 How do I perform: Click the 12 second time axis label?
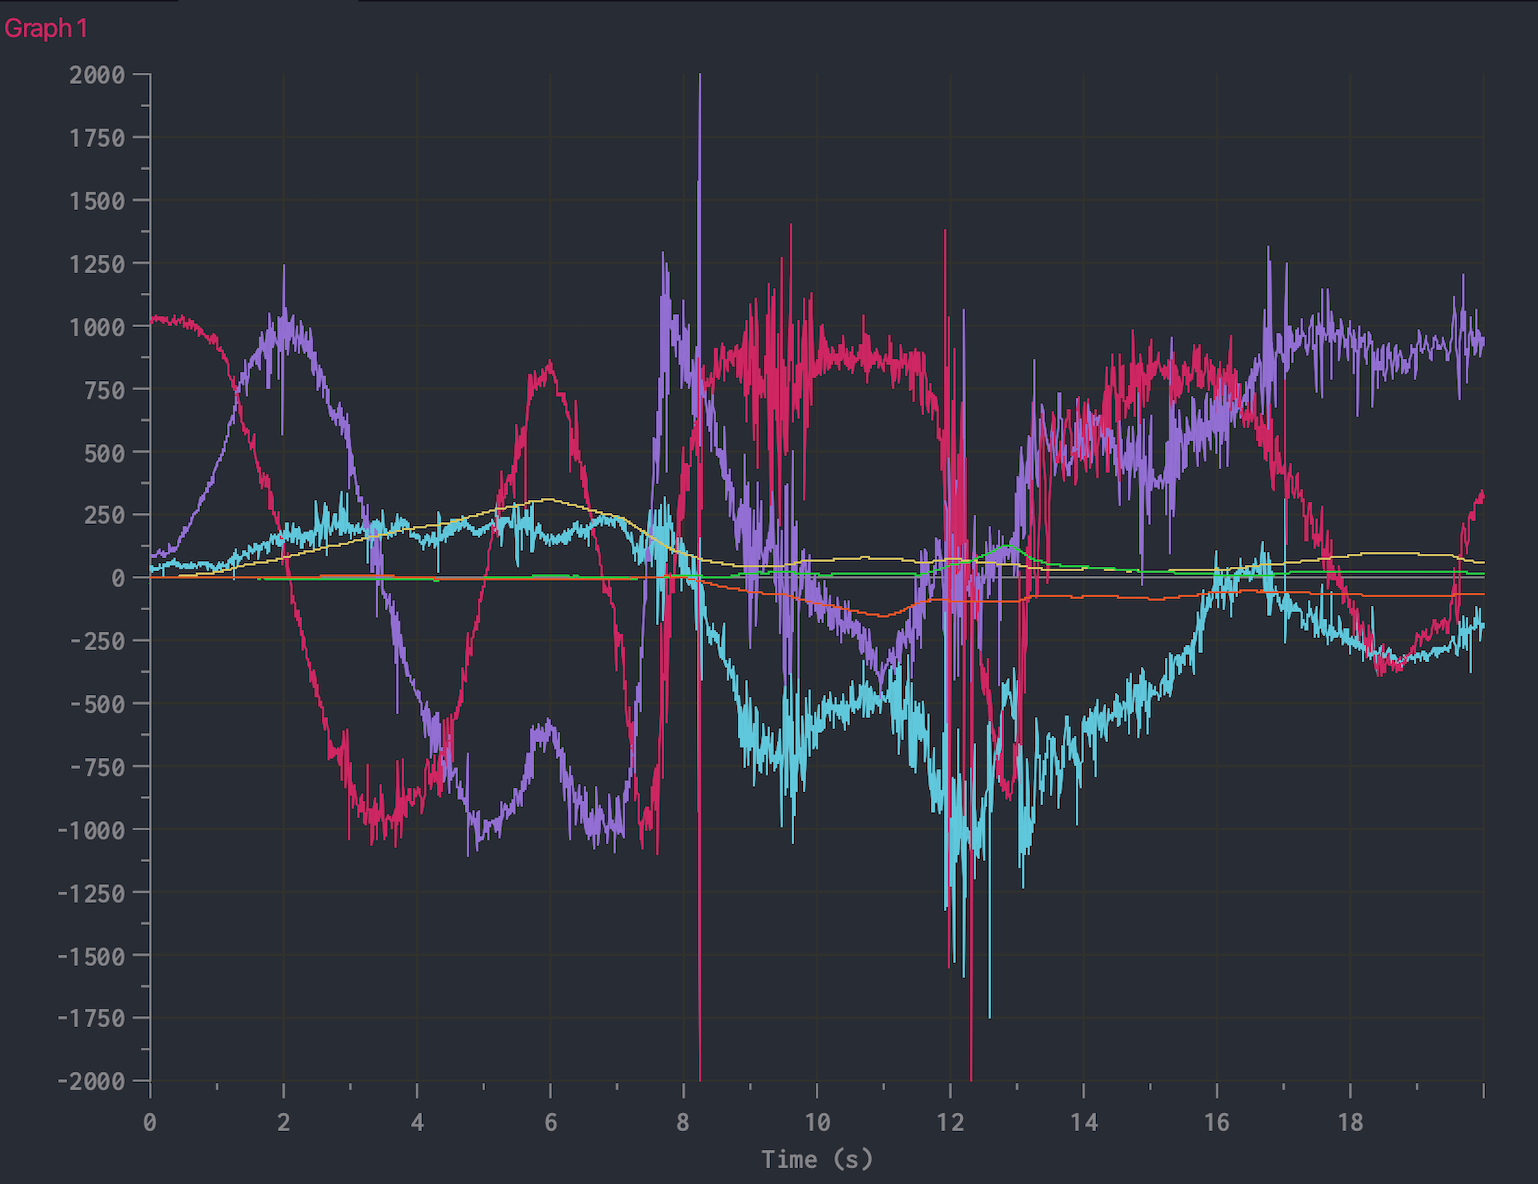[x=950, y=1122]
